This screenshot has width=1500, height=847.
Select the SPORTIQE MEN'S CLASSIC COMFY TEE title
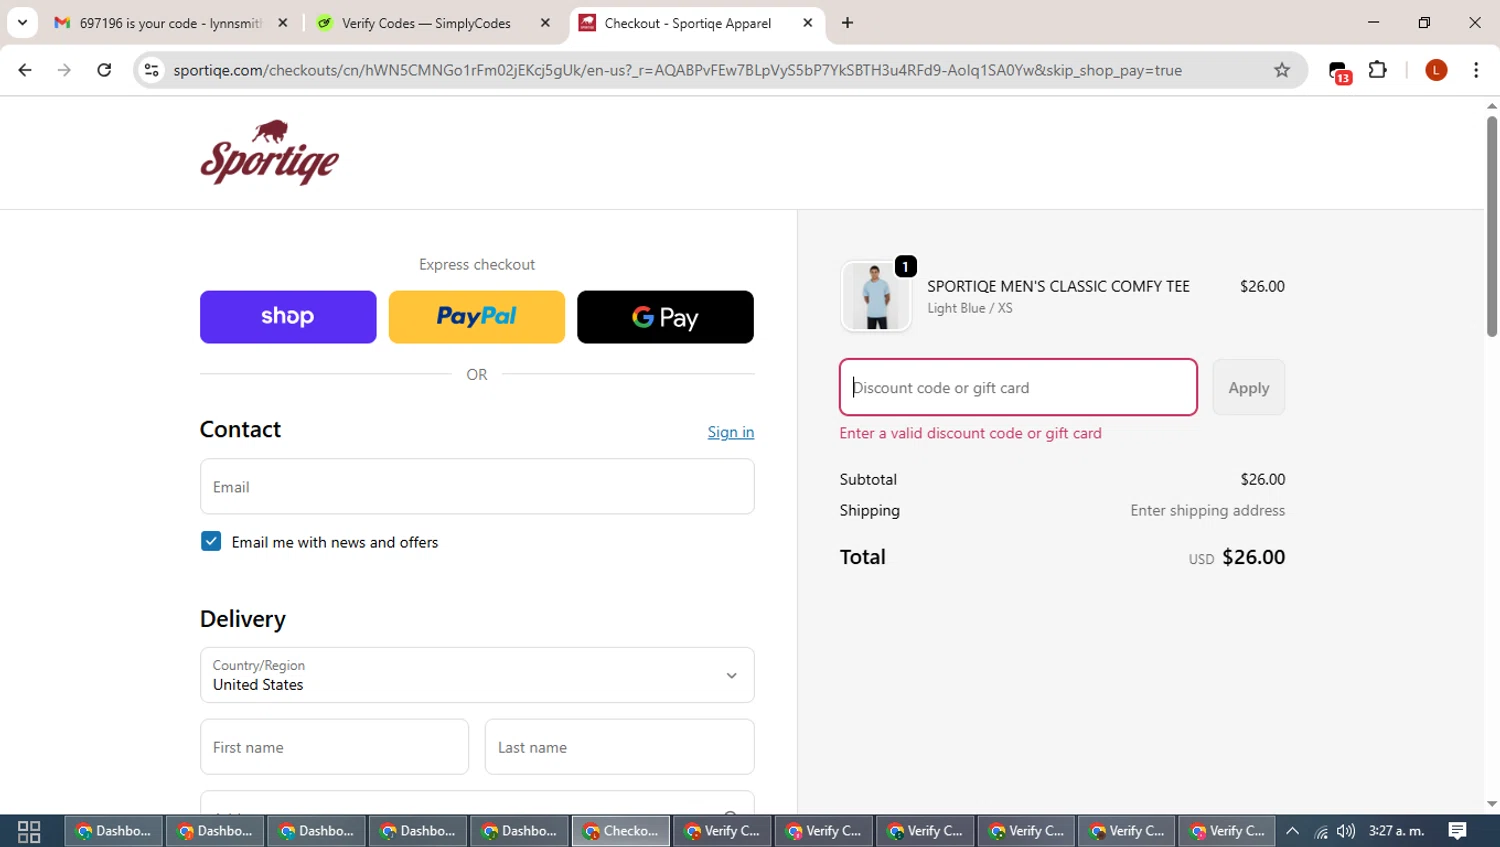tap(1058, 286)
